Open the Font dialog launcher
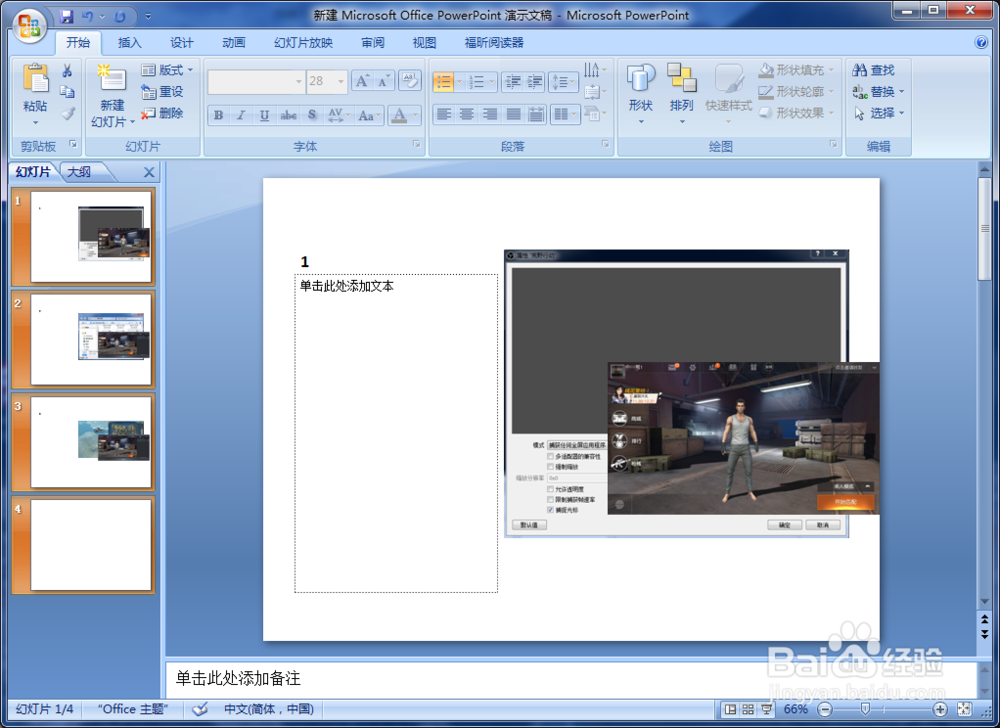This screenshot has width=1000, height=728. click(x=417, y=145)
